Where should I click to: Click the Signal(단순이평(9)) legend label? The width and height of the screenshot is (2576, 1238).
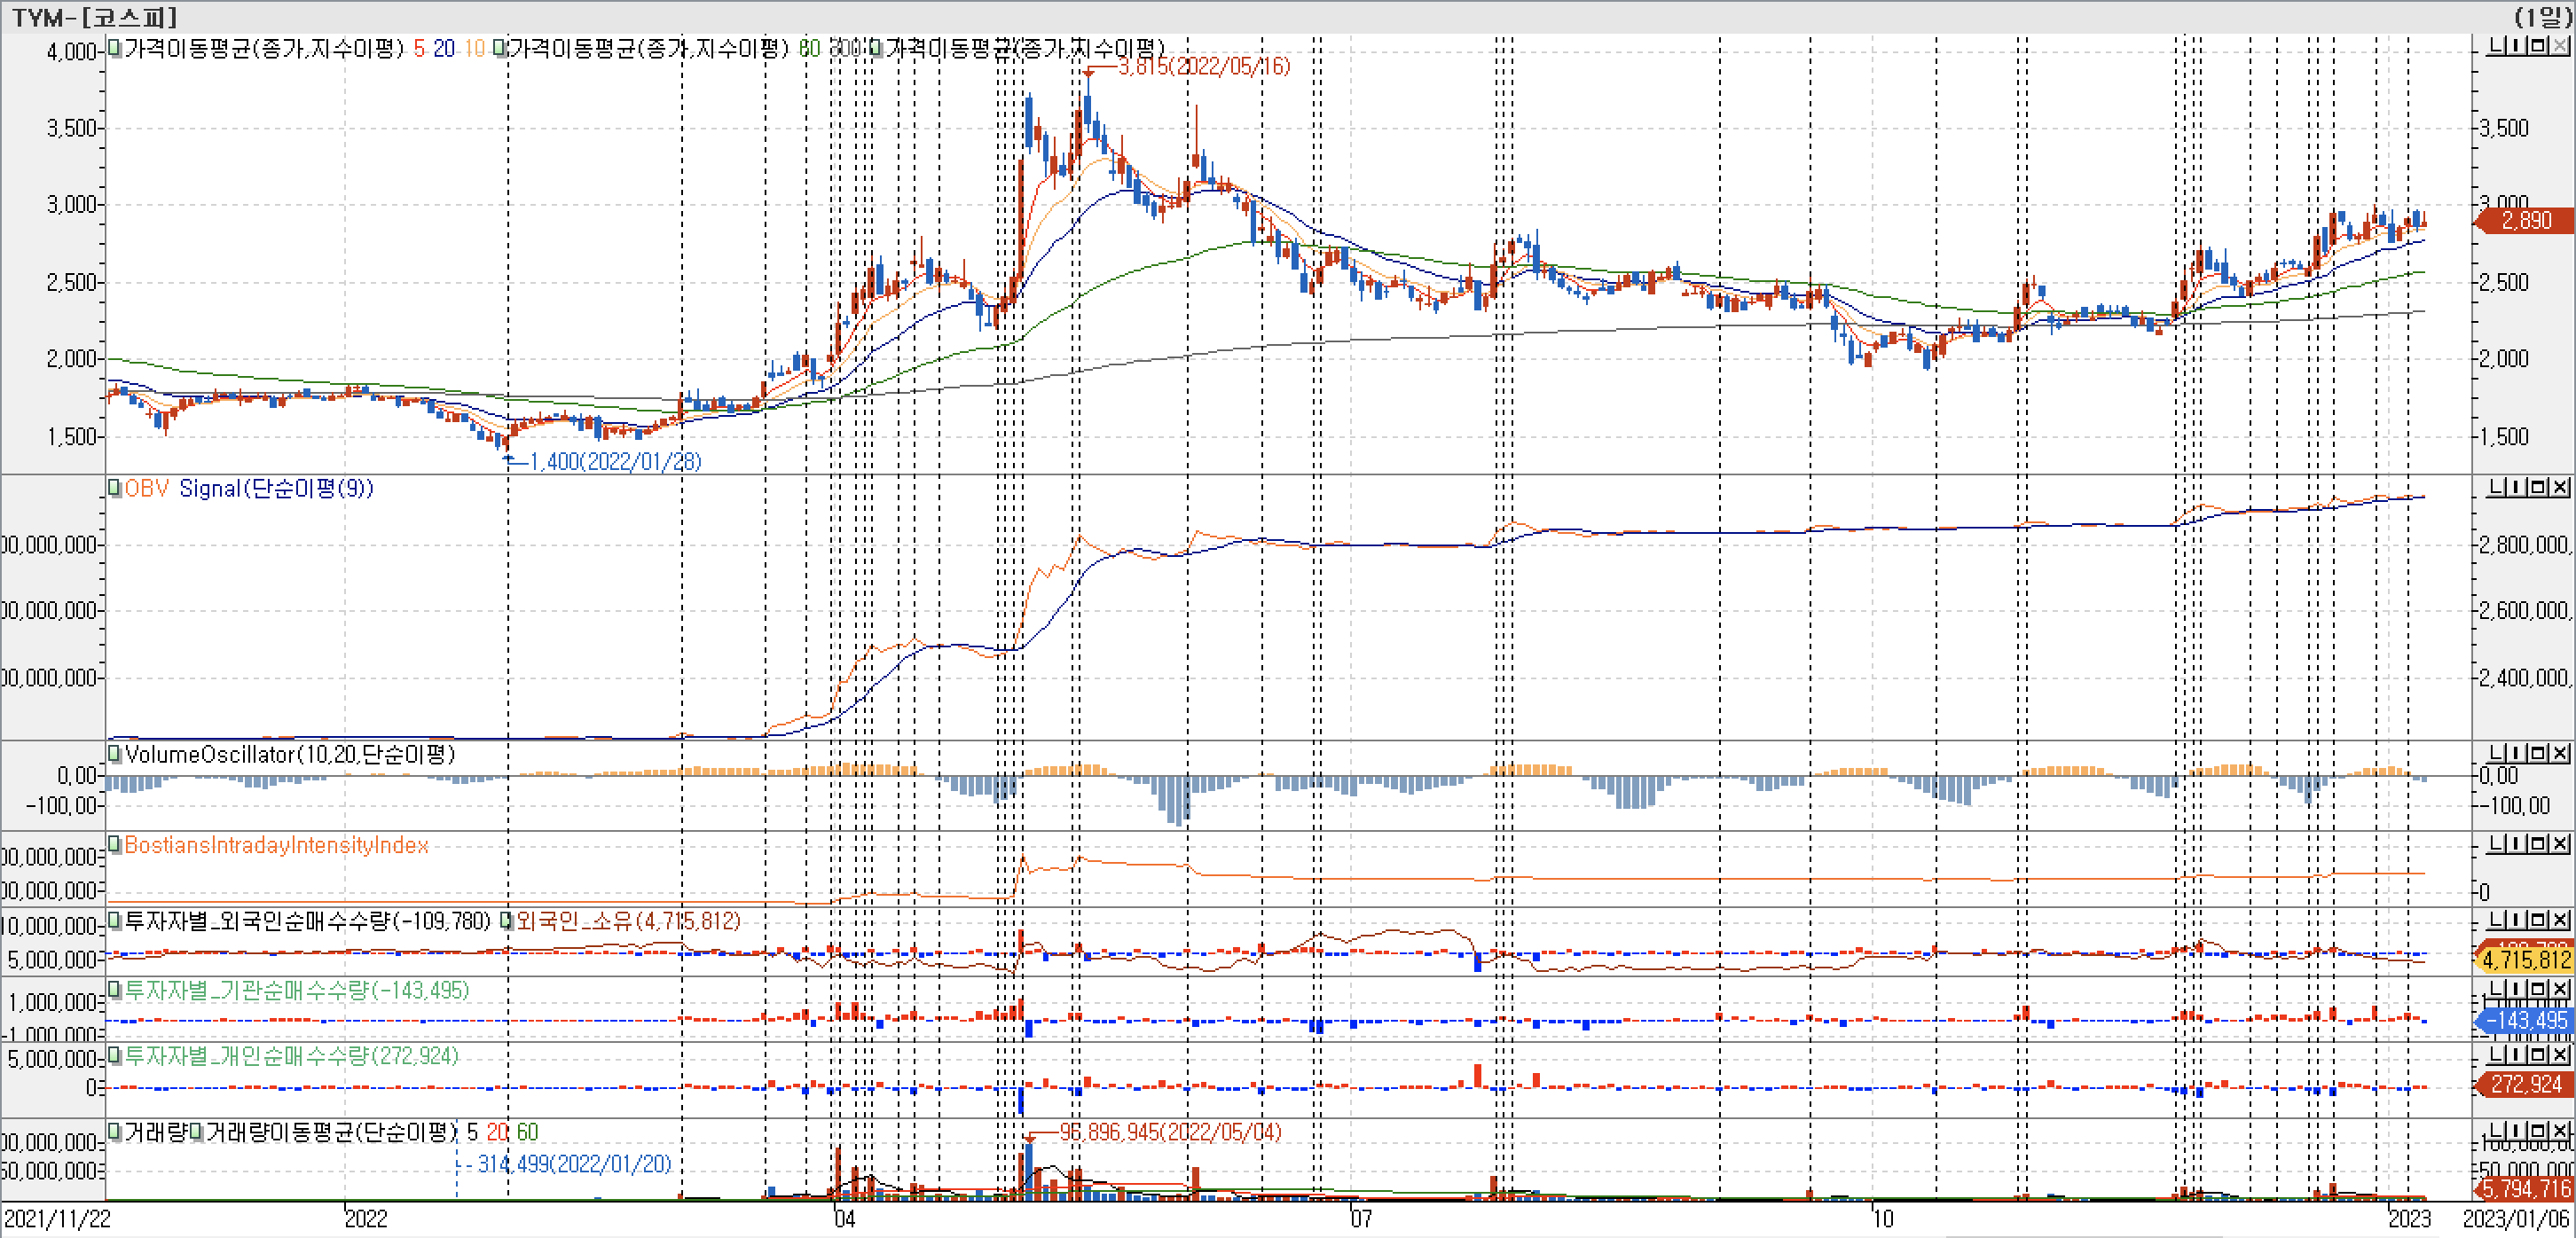coord(276,488)
